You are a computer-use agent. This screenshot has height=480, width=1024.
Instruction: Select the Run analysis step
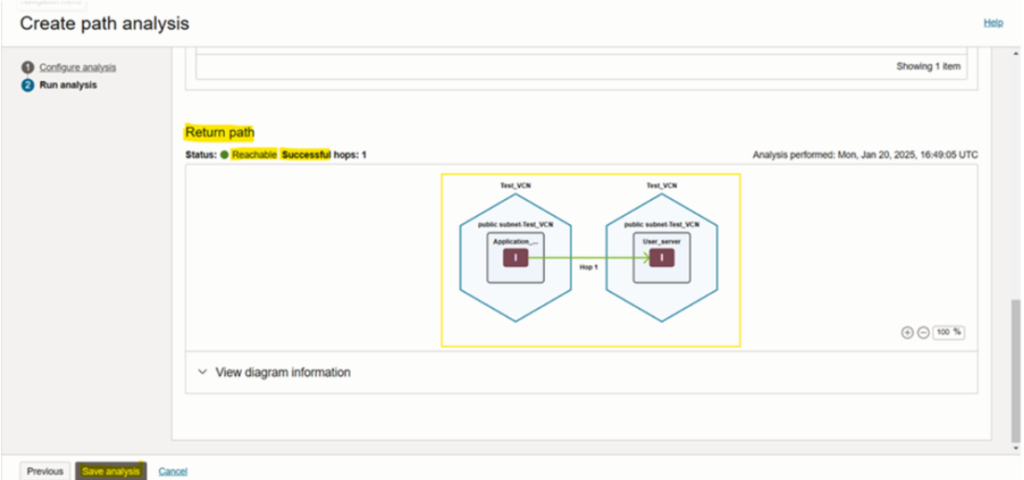click(x=68, y=85)
